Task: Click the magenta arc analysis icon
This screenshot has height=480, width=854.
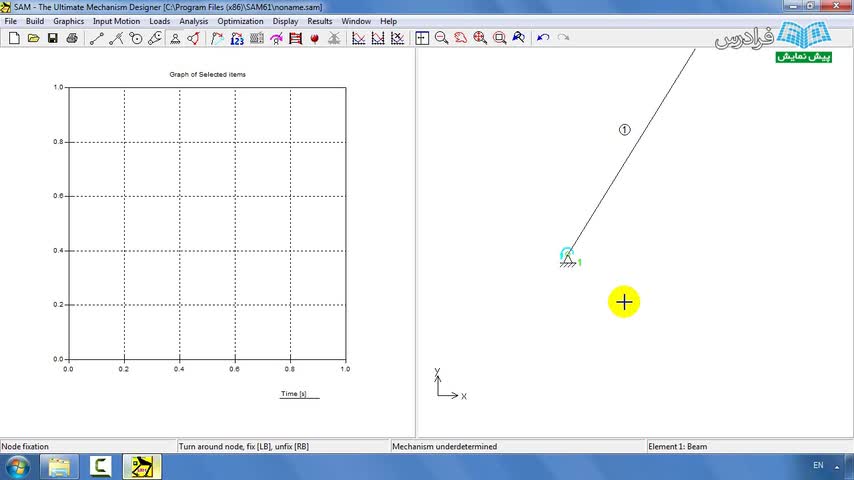Action: pyautogui.click(x=276, y=38)
